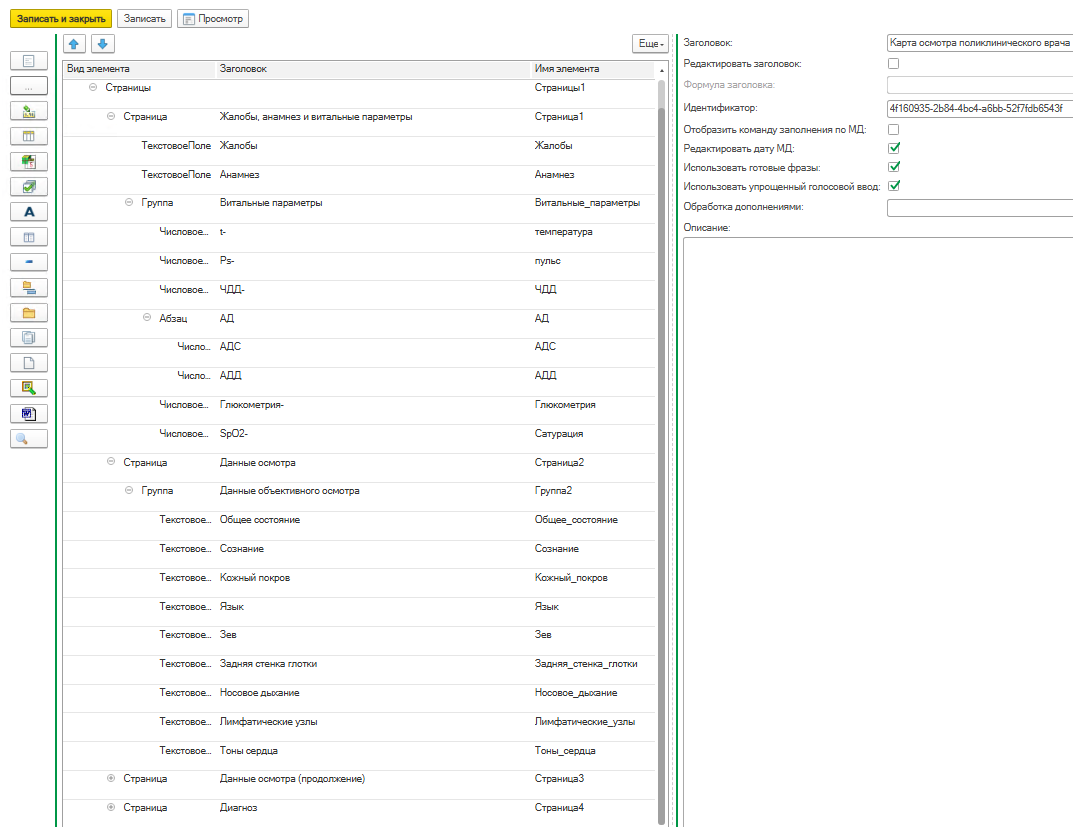Click the ellipsis button in left sidebar
The height and width of the screenshot is (827, 1073).
[x=29, y=86]
